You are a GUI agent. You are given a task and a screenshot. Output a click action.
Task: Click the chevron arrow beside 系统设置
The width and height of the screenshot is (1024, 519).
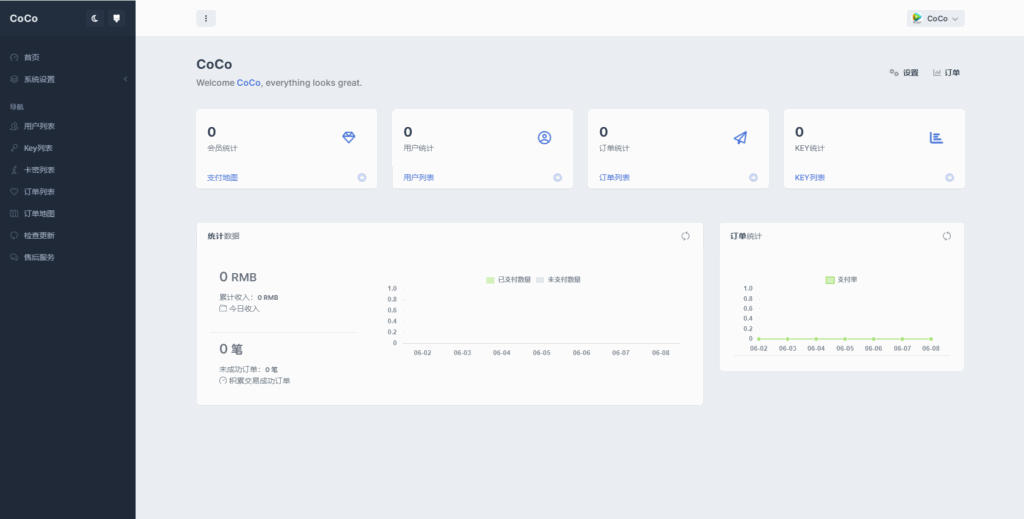coord(125,79)
